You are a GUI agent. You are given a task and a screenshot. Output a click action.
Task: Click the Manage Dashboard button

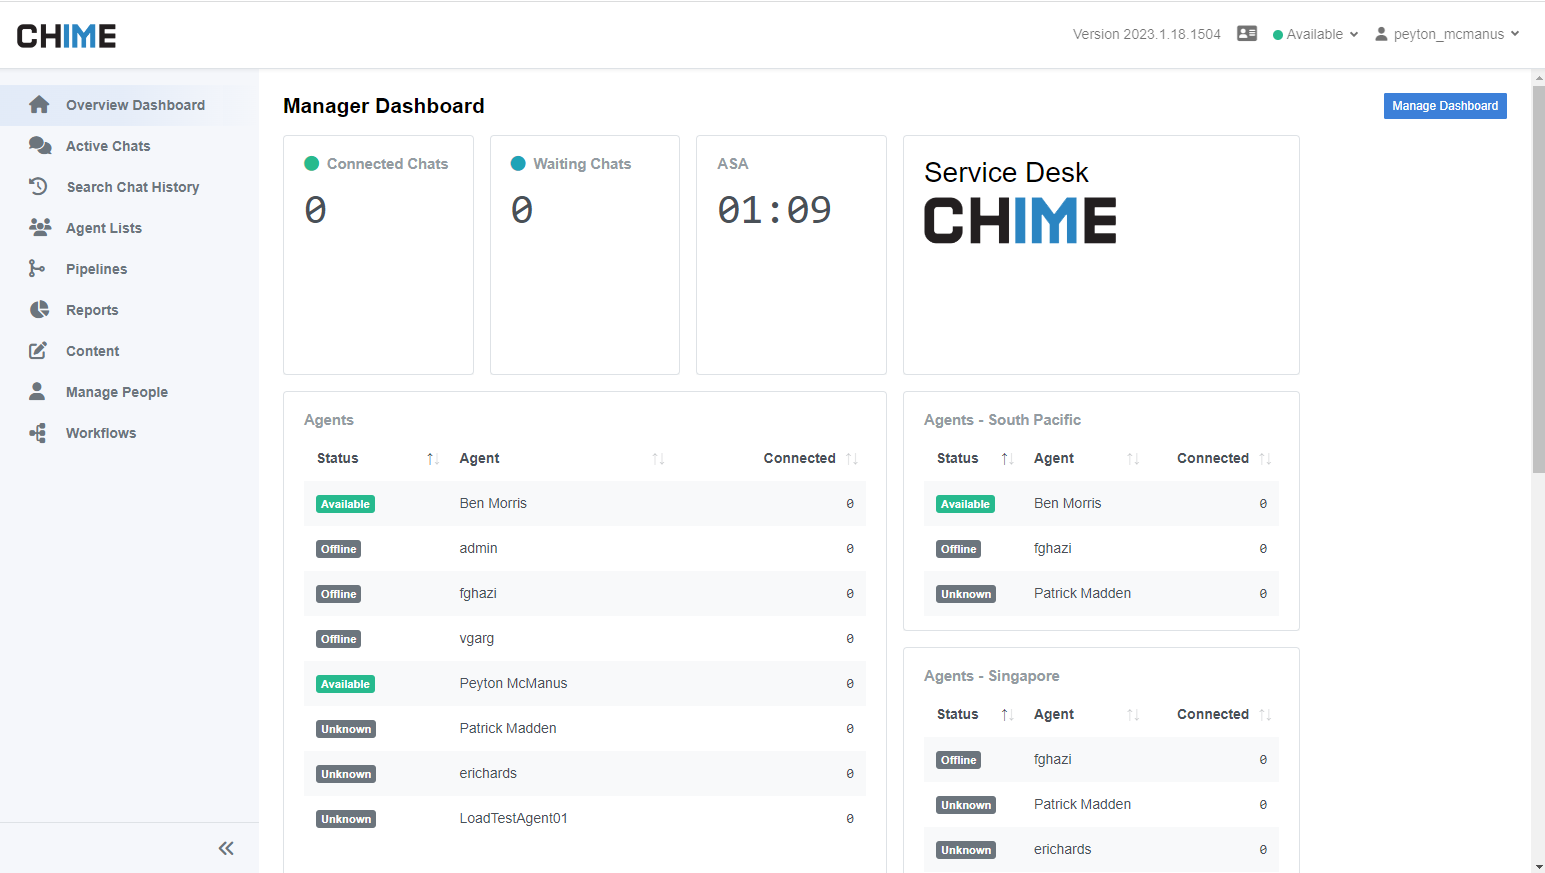1445,106
